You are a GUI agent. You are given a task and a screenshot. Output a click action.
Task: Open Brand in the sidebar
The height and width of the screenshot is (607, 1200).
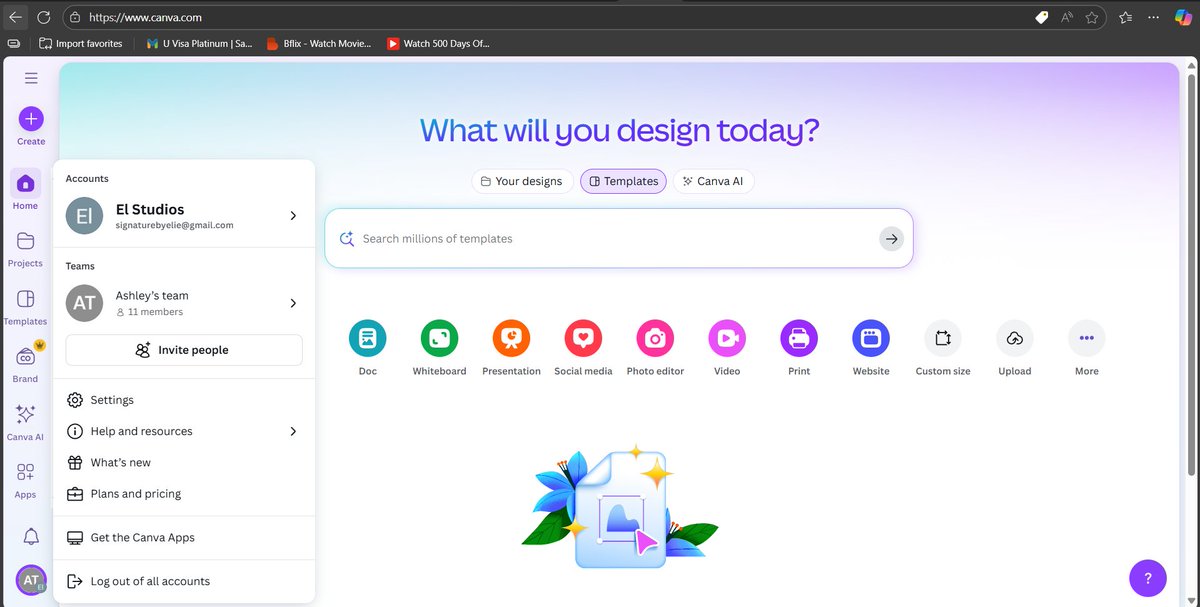[x=25, y=364]
